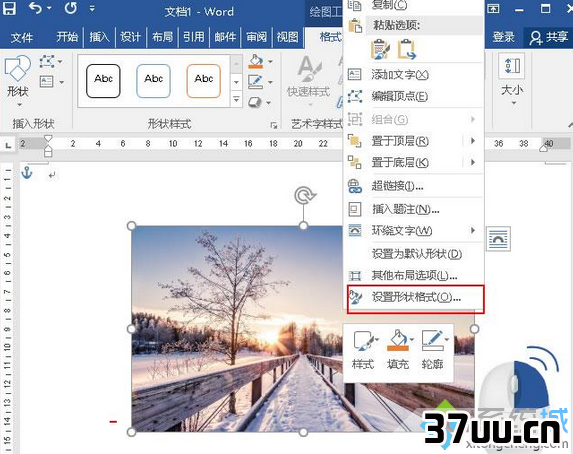Select the orange-outlined Abc shape style
The image size is (573, 454).
pyautogui.click(x=204, y=81)
